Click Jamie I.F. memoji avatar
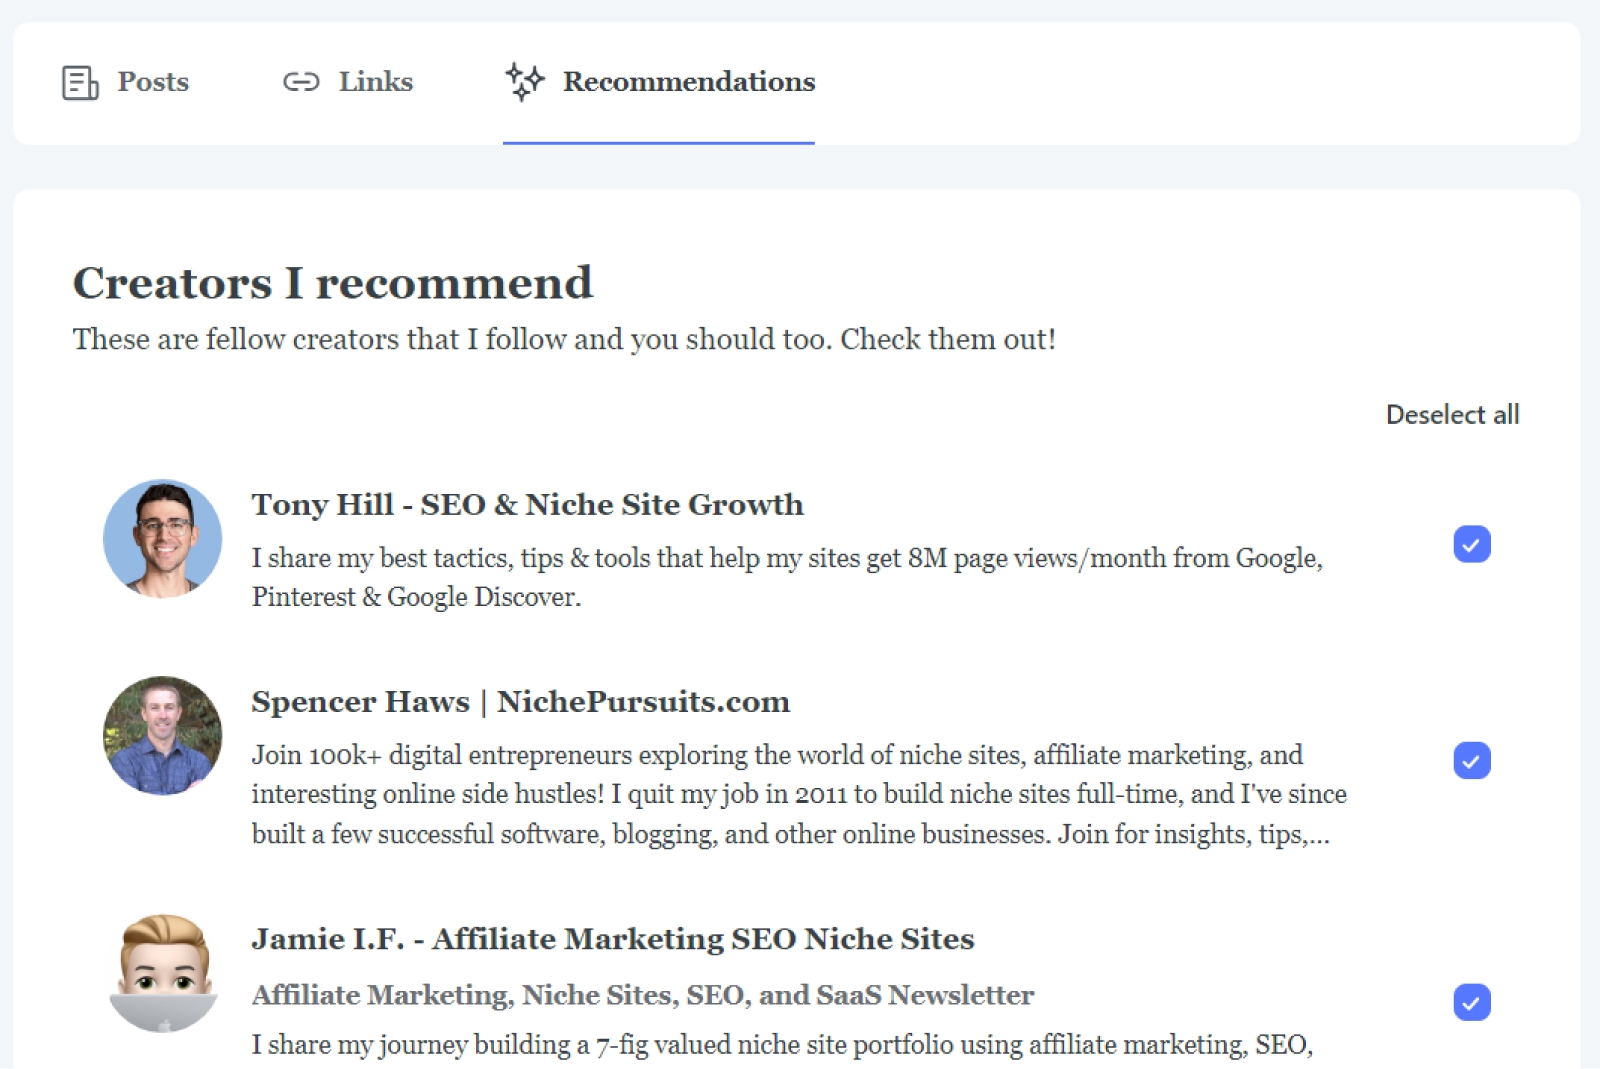 163,973
